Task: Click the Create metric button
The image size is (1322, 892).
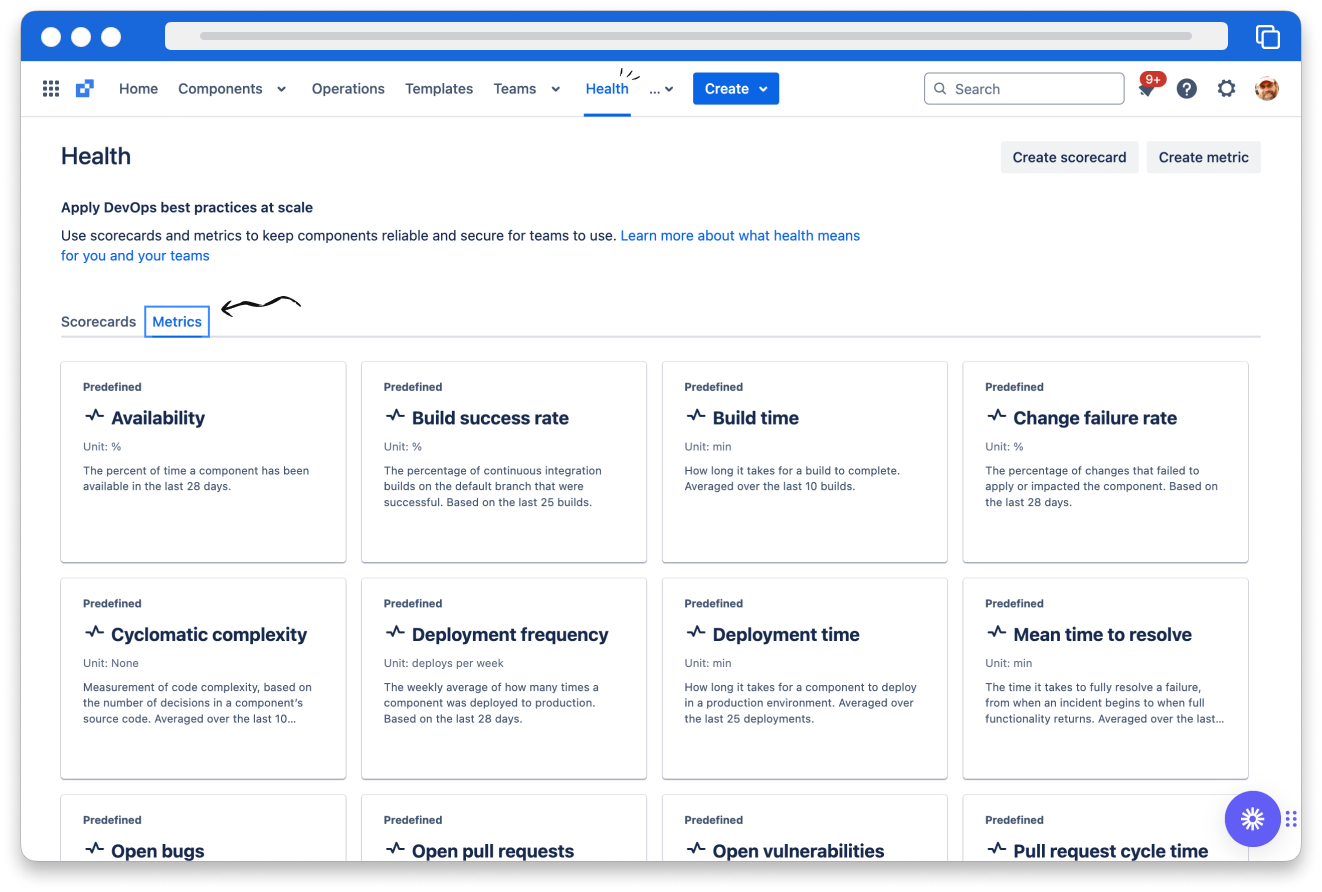Action: coord(1203,157)
